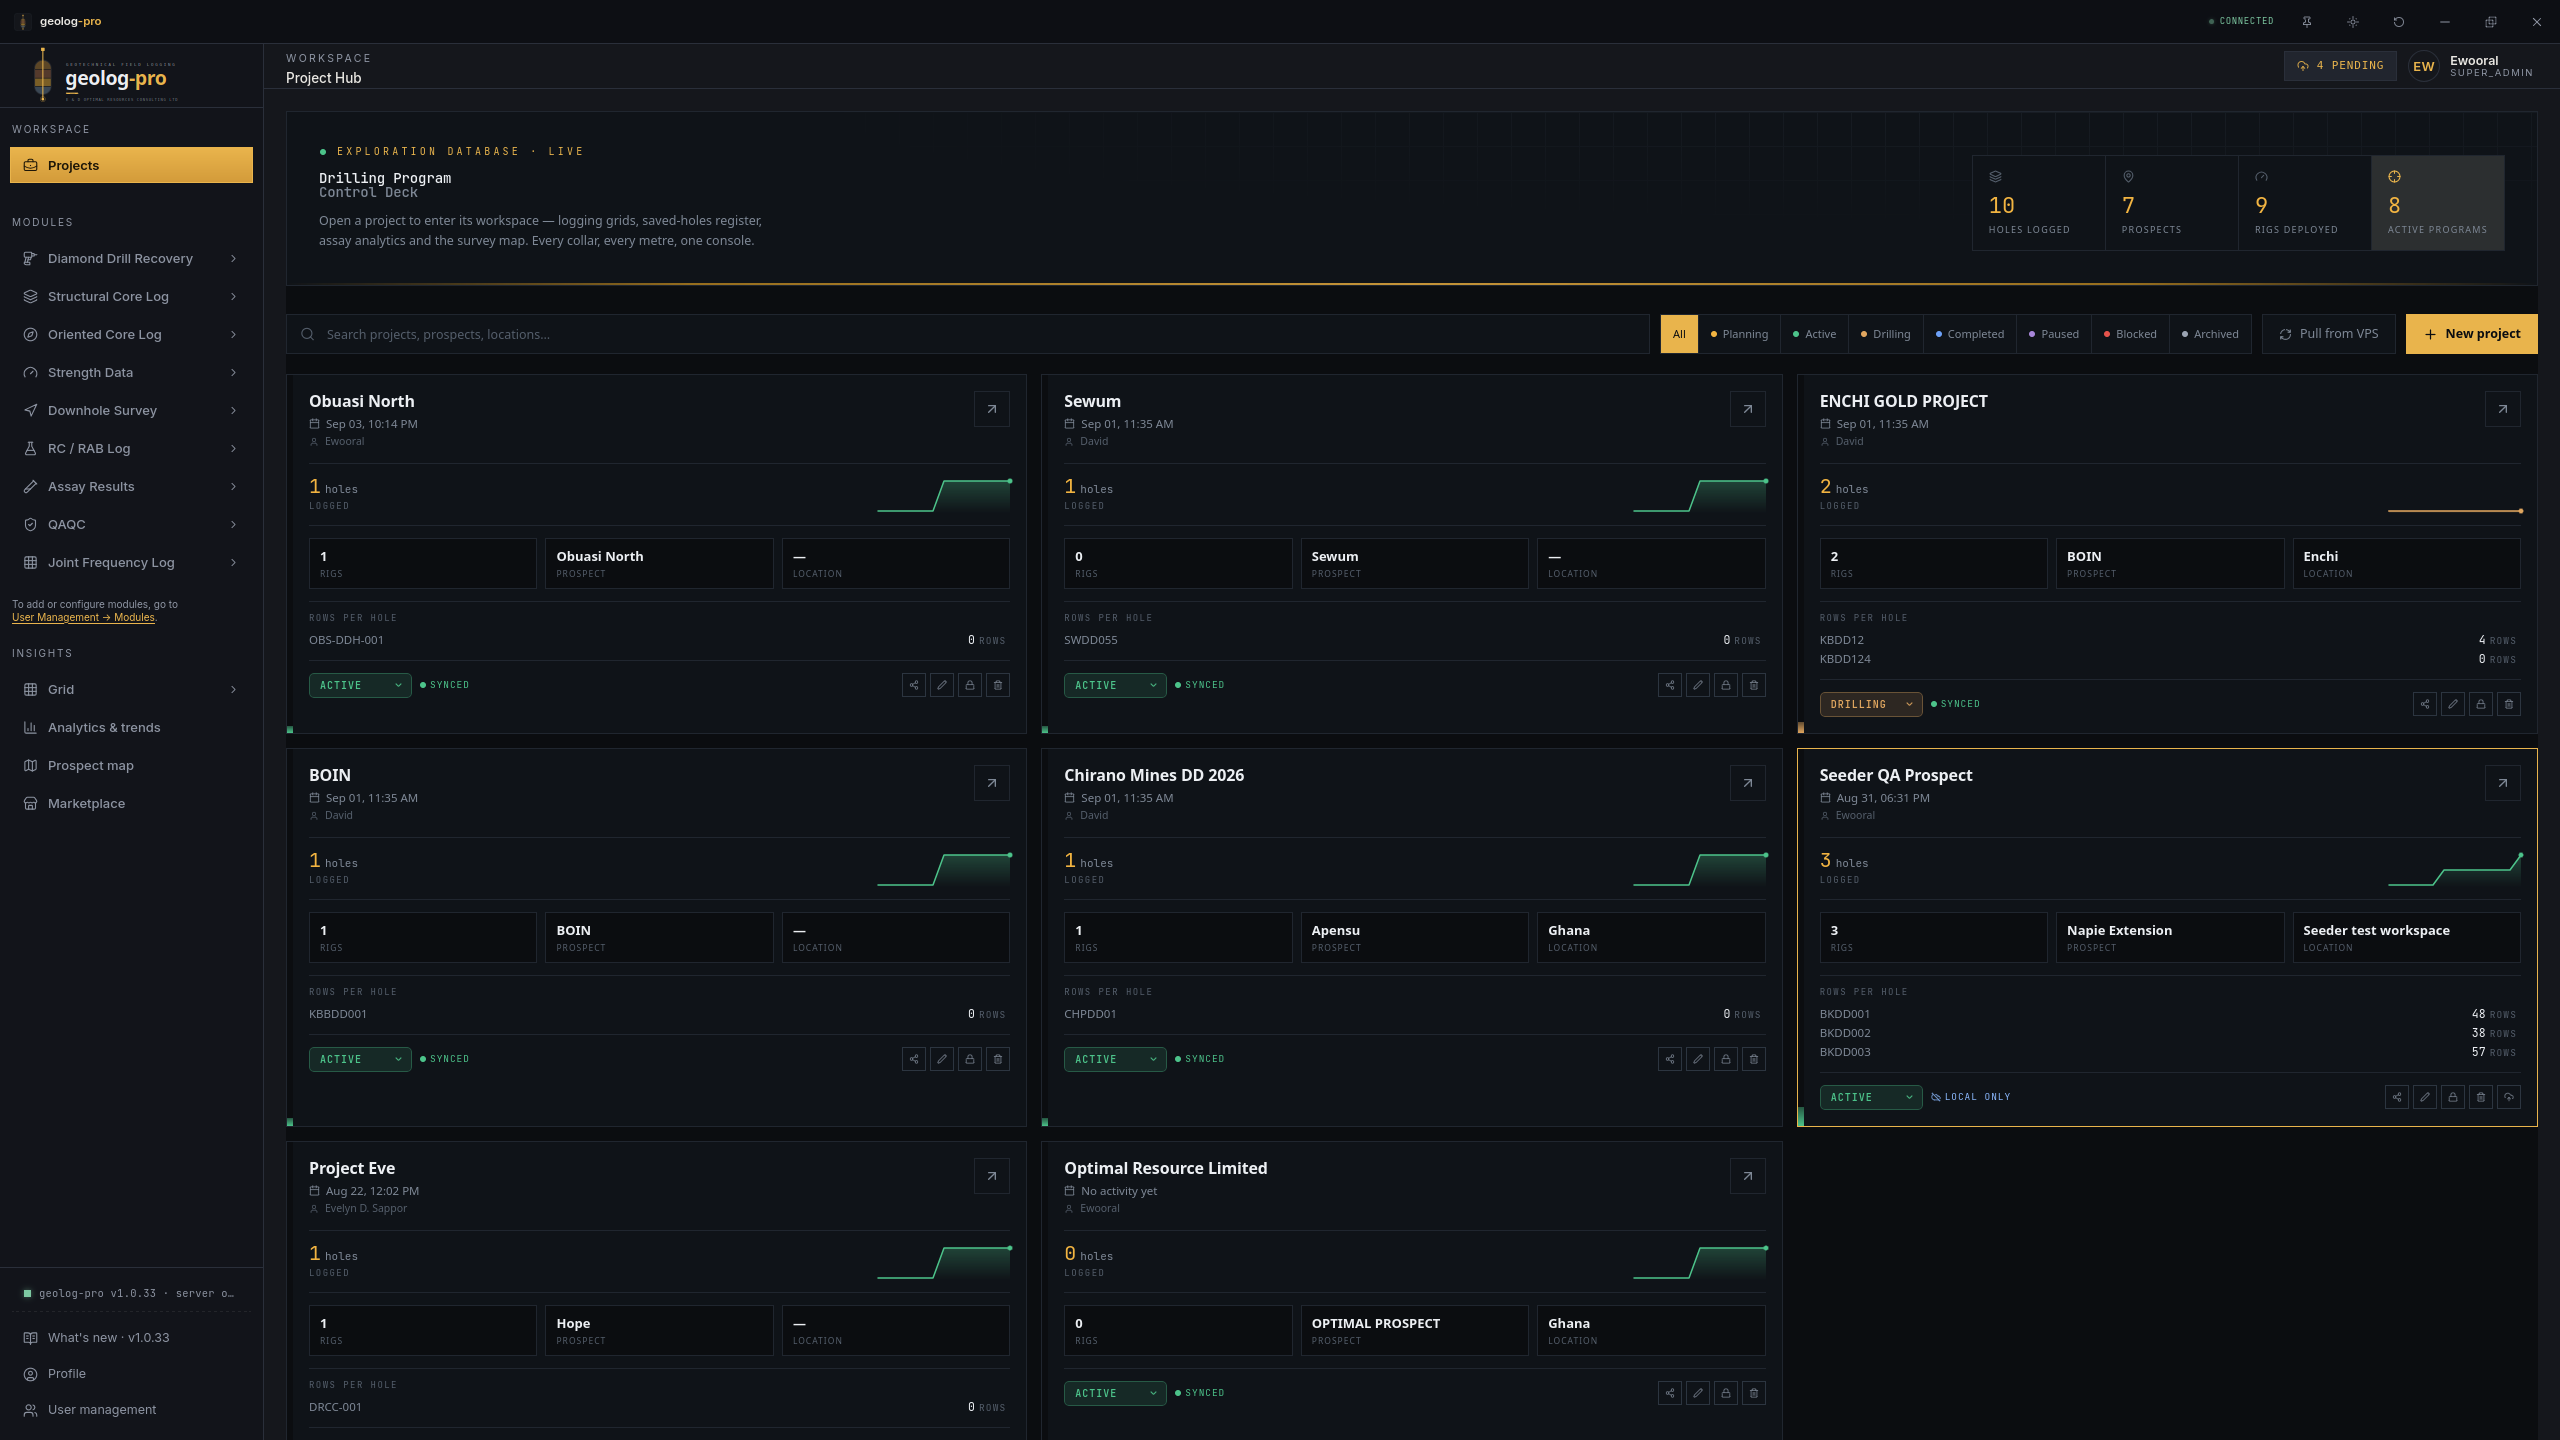Open Marketplace from the sidebar
Viewport: 2560px width, 1440px height.
131,803
